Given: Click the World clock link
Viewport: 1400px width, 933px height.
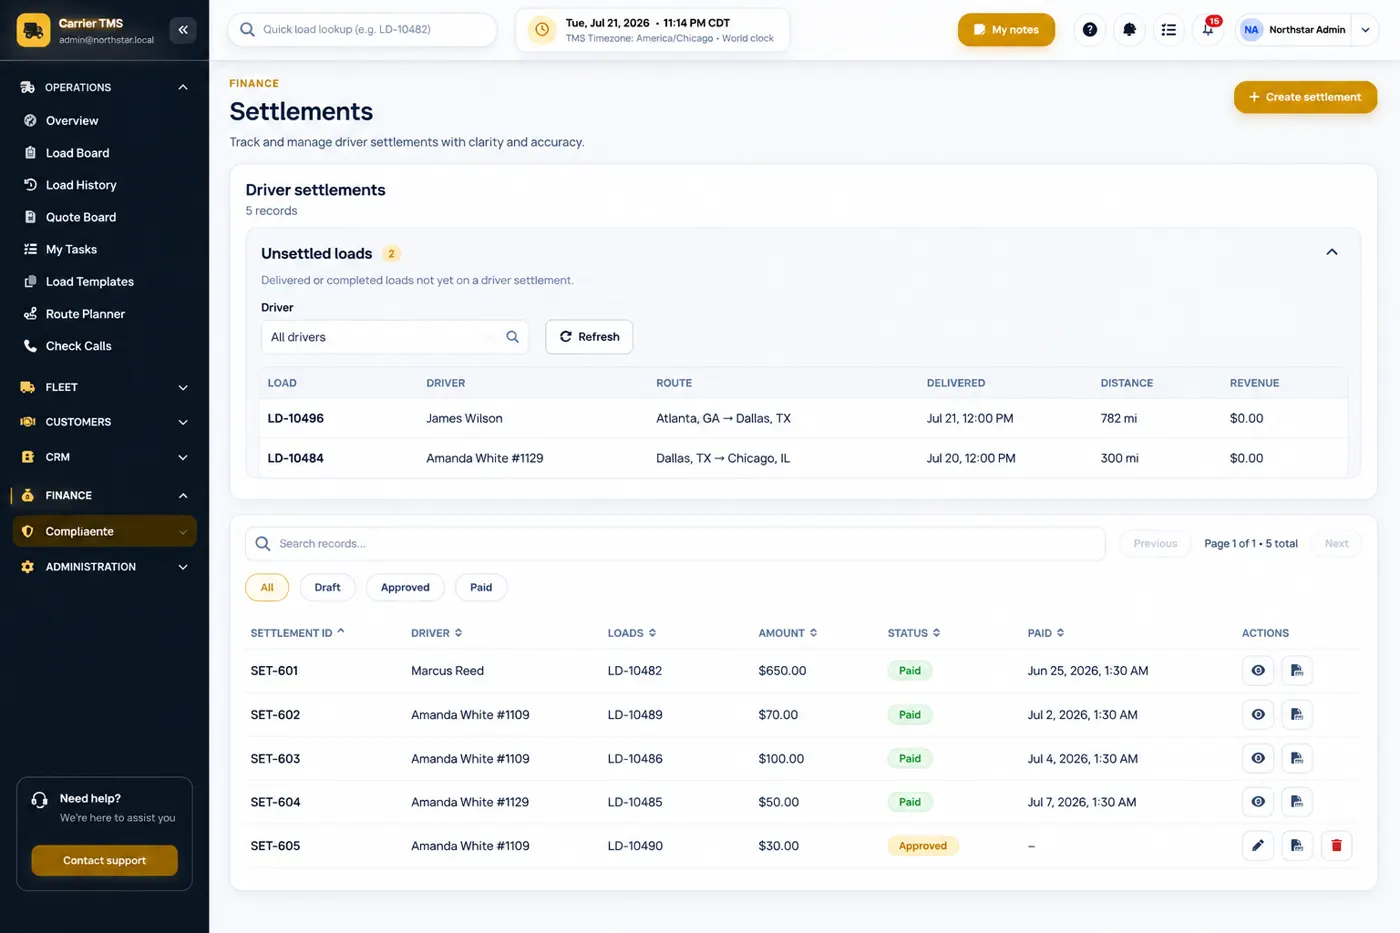Looking at the screenshot, I should pyautogui.click(x=748, y=38).
